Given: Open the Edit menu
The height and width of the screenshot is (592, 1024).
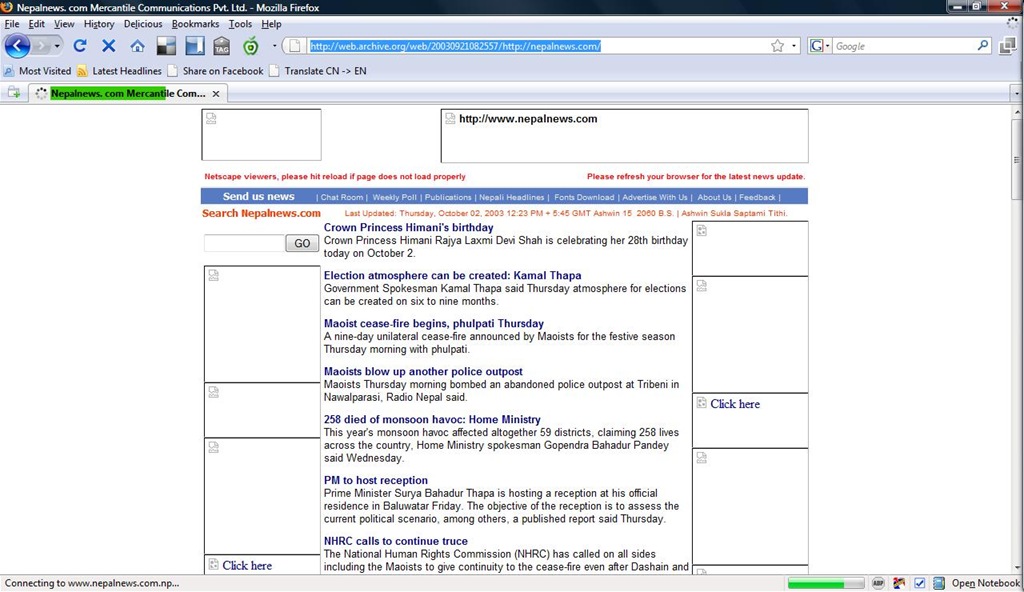Looking at the screenshot, I should [x=37, y=24].
